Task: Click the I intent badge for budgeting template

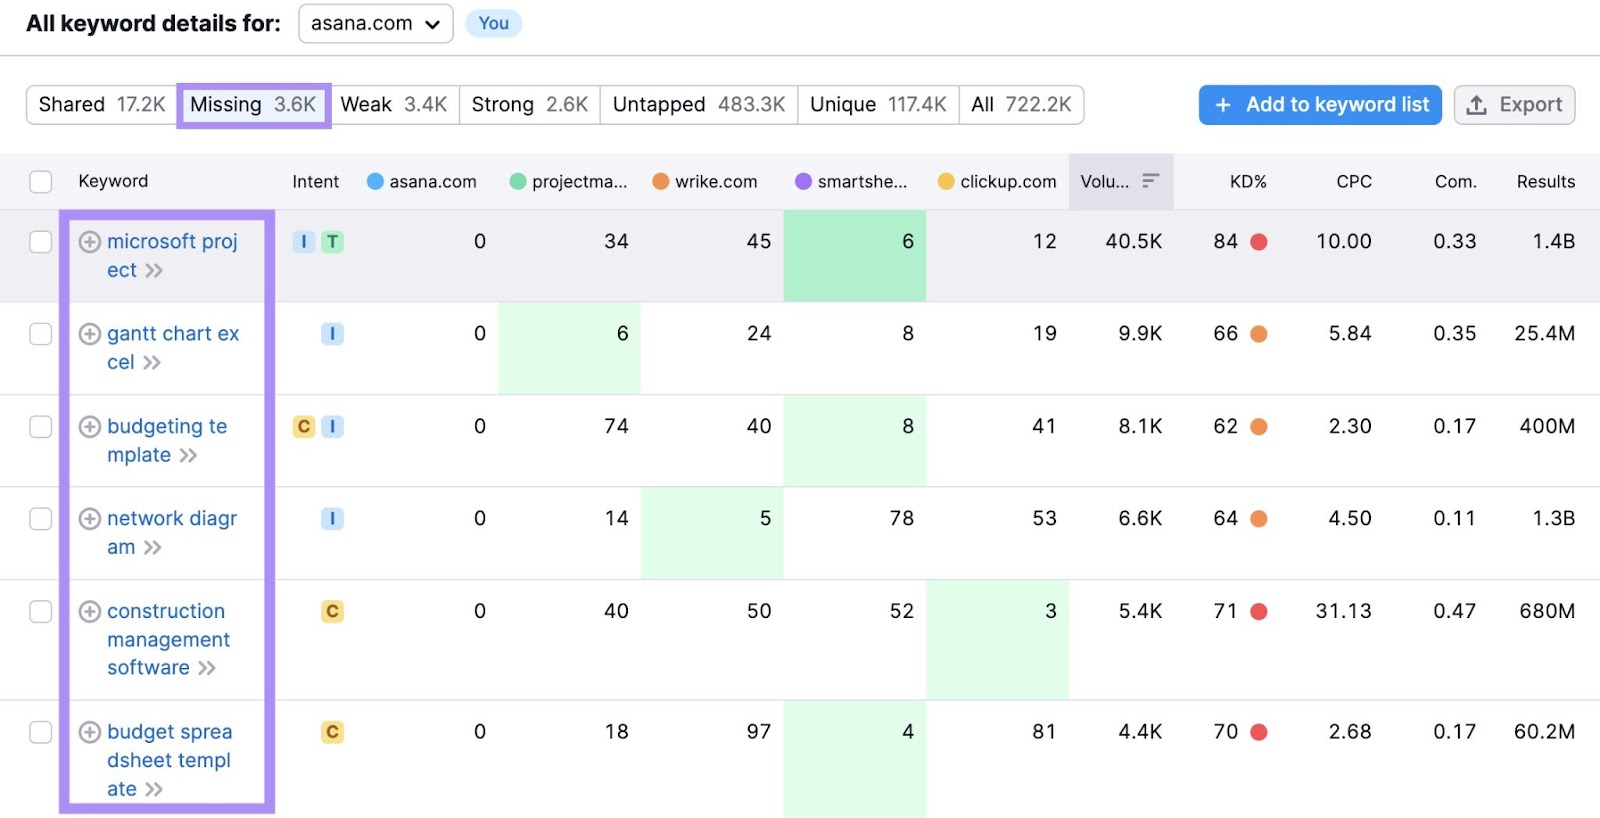Action: point(332,427)
